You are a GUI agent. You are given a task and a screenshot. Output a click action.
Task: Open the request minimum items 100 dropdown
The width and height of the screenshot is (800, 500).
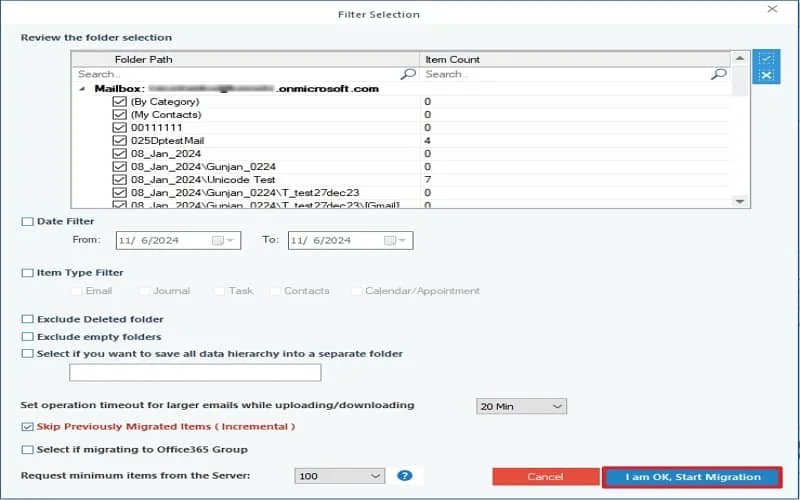click(340, 476)
